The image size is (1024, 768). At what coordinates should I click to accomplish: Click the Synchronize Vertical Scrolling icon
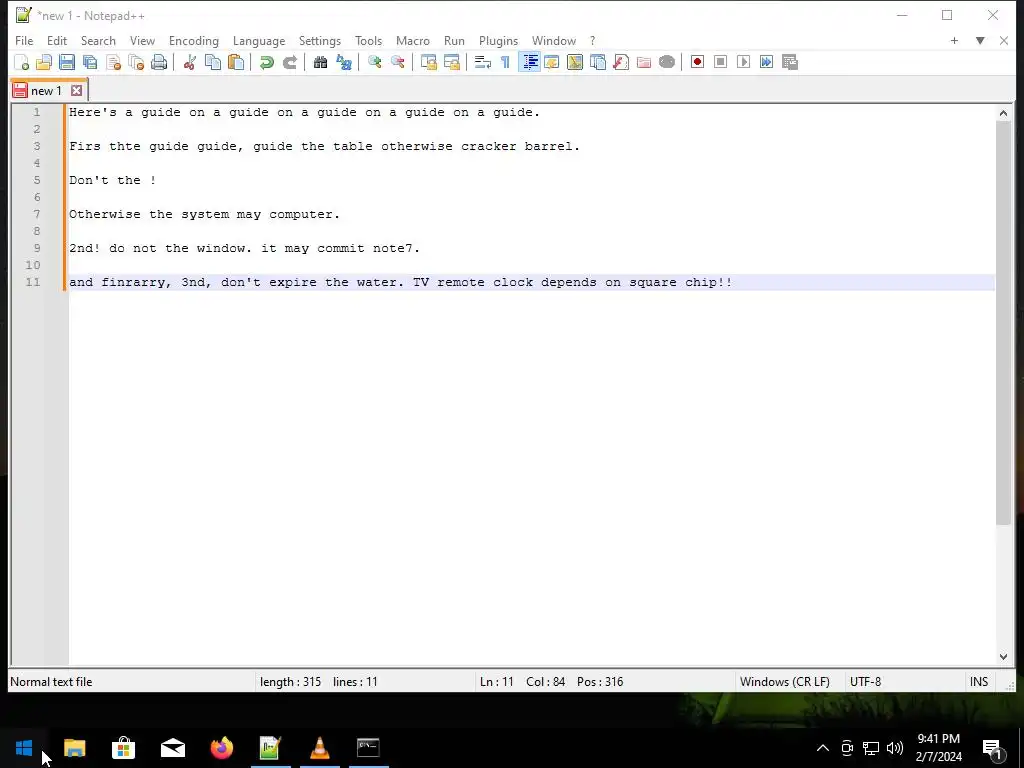click(x=428, y=62)
